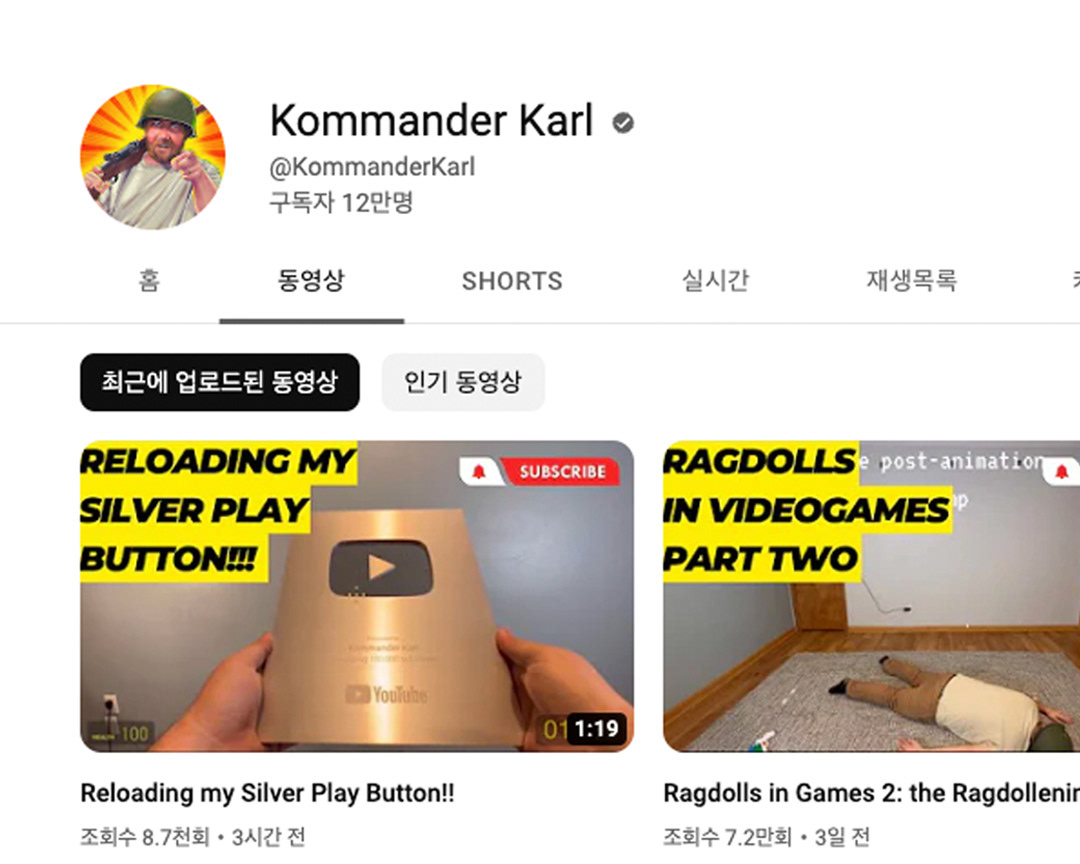The width and height of the screenshot is (1080, 864).
Task: Switch to the 동영상 tab
Action: coord(311,280)
